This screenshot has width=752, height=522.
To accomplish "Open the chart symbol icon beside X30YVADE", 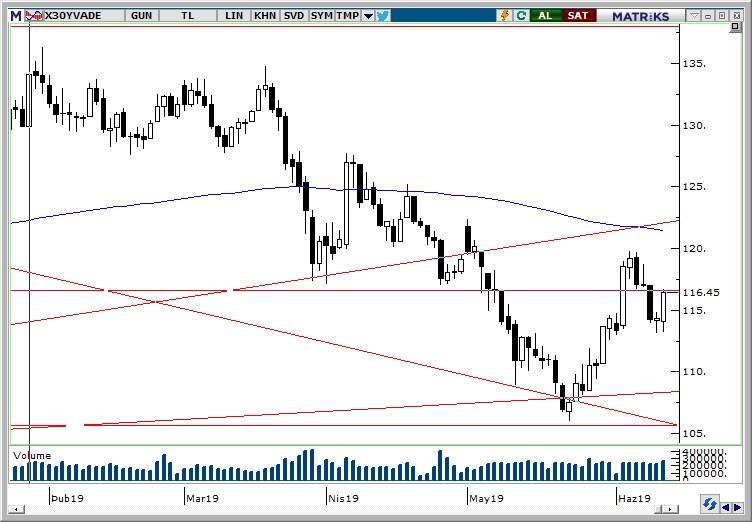I will point(34,16).
